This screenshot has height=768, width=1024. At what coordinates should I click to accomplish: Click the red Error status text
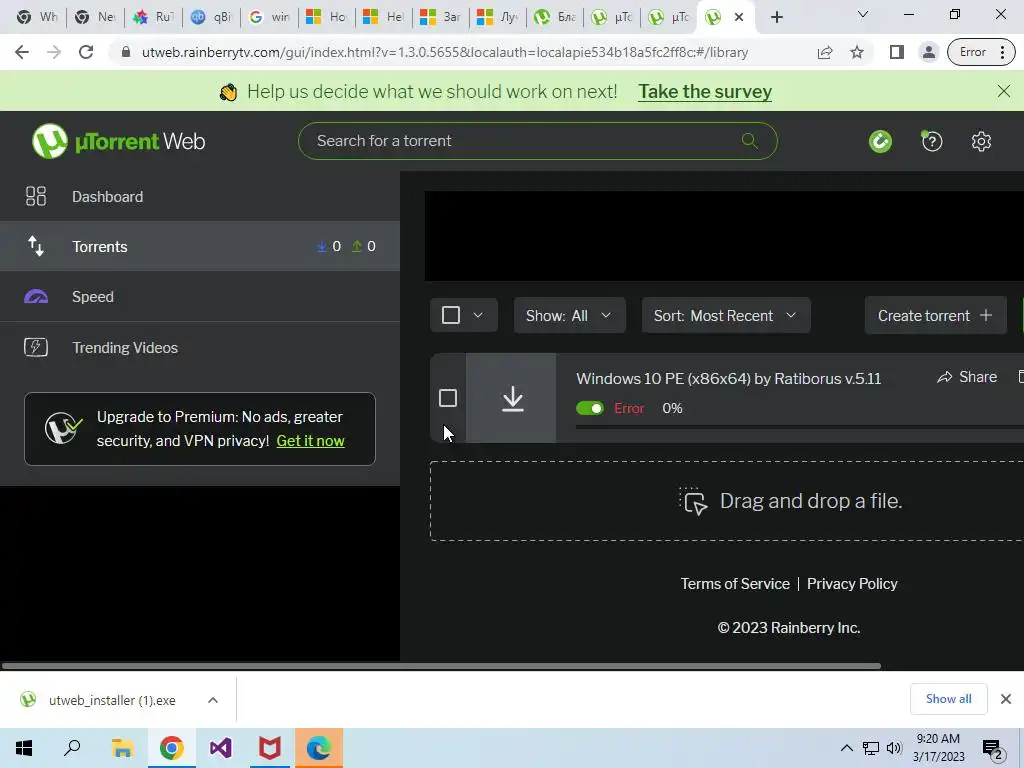tap(629, 408)
